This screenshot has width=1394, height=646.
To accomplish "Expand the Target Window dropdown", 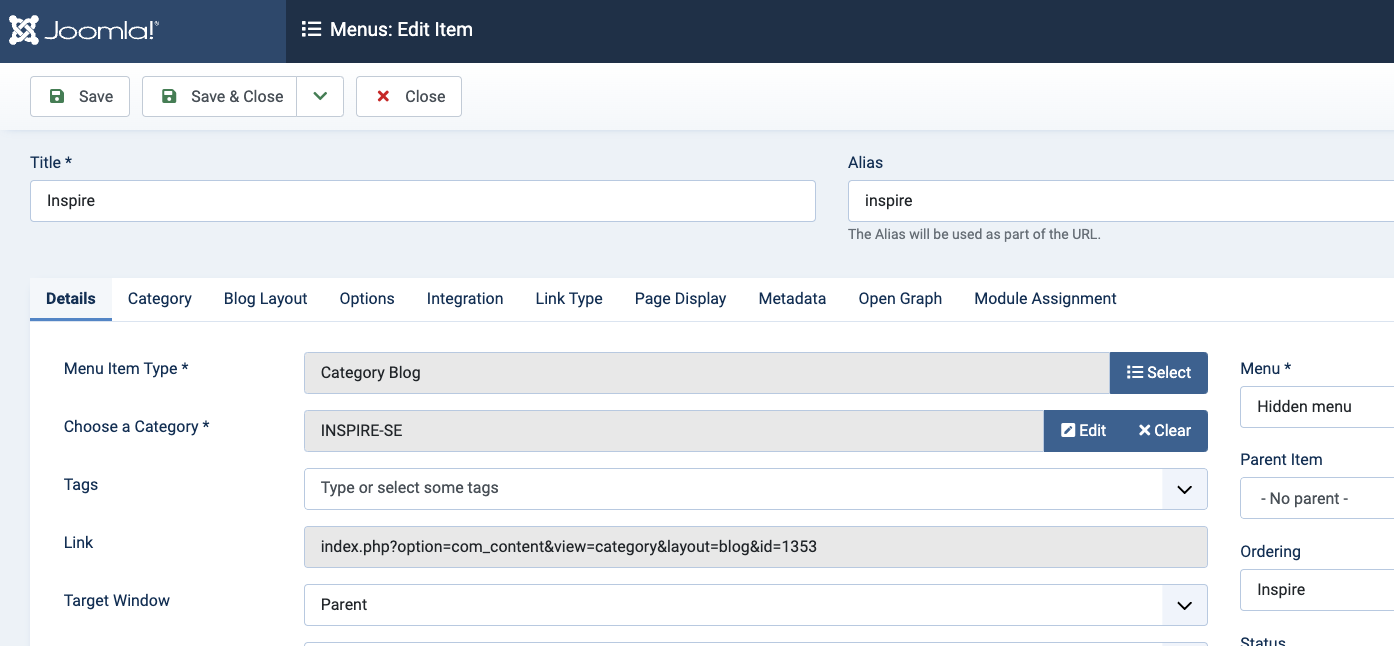I will (1184, 605).
